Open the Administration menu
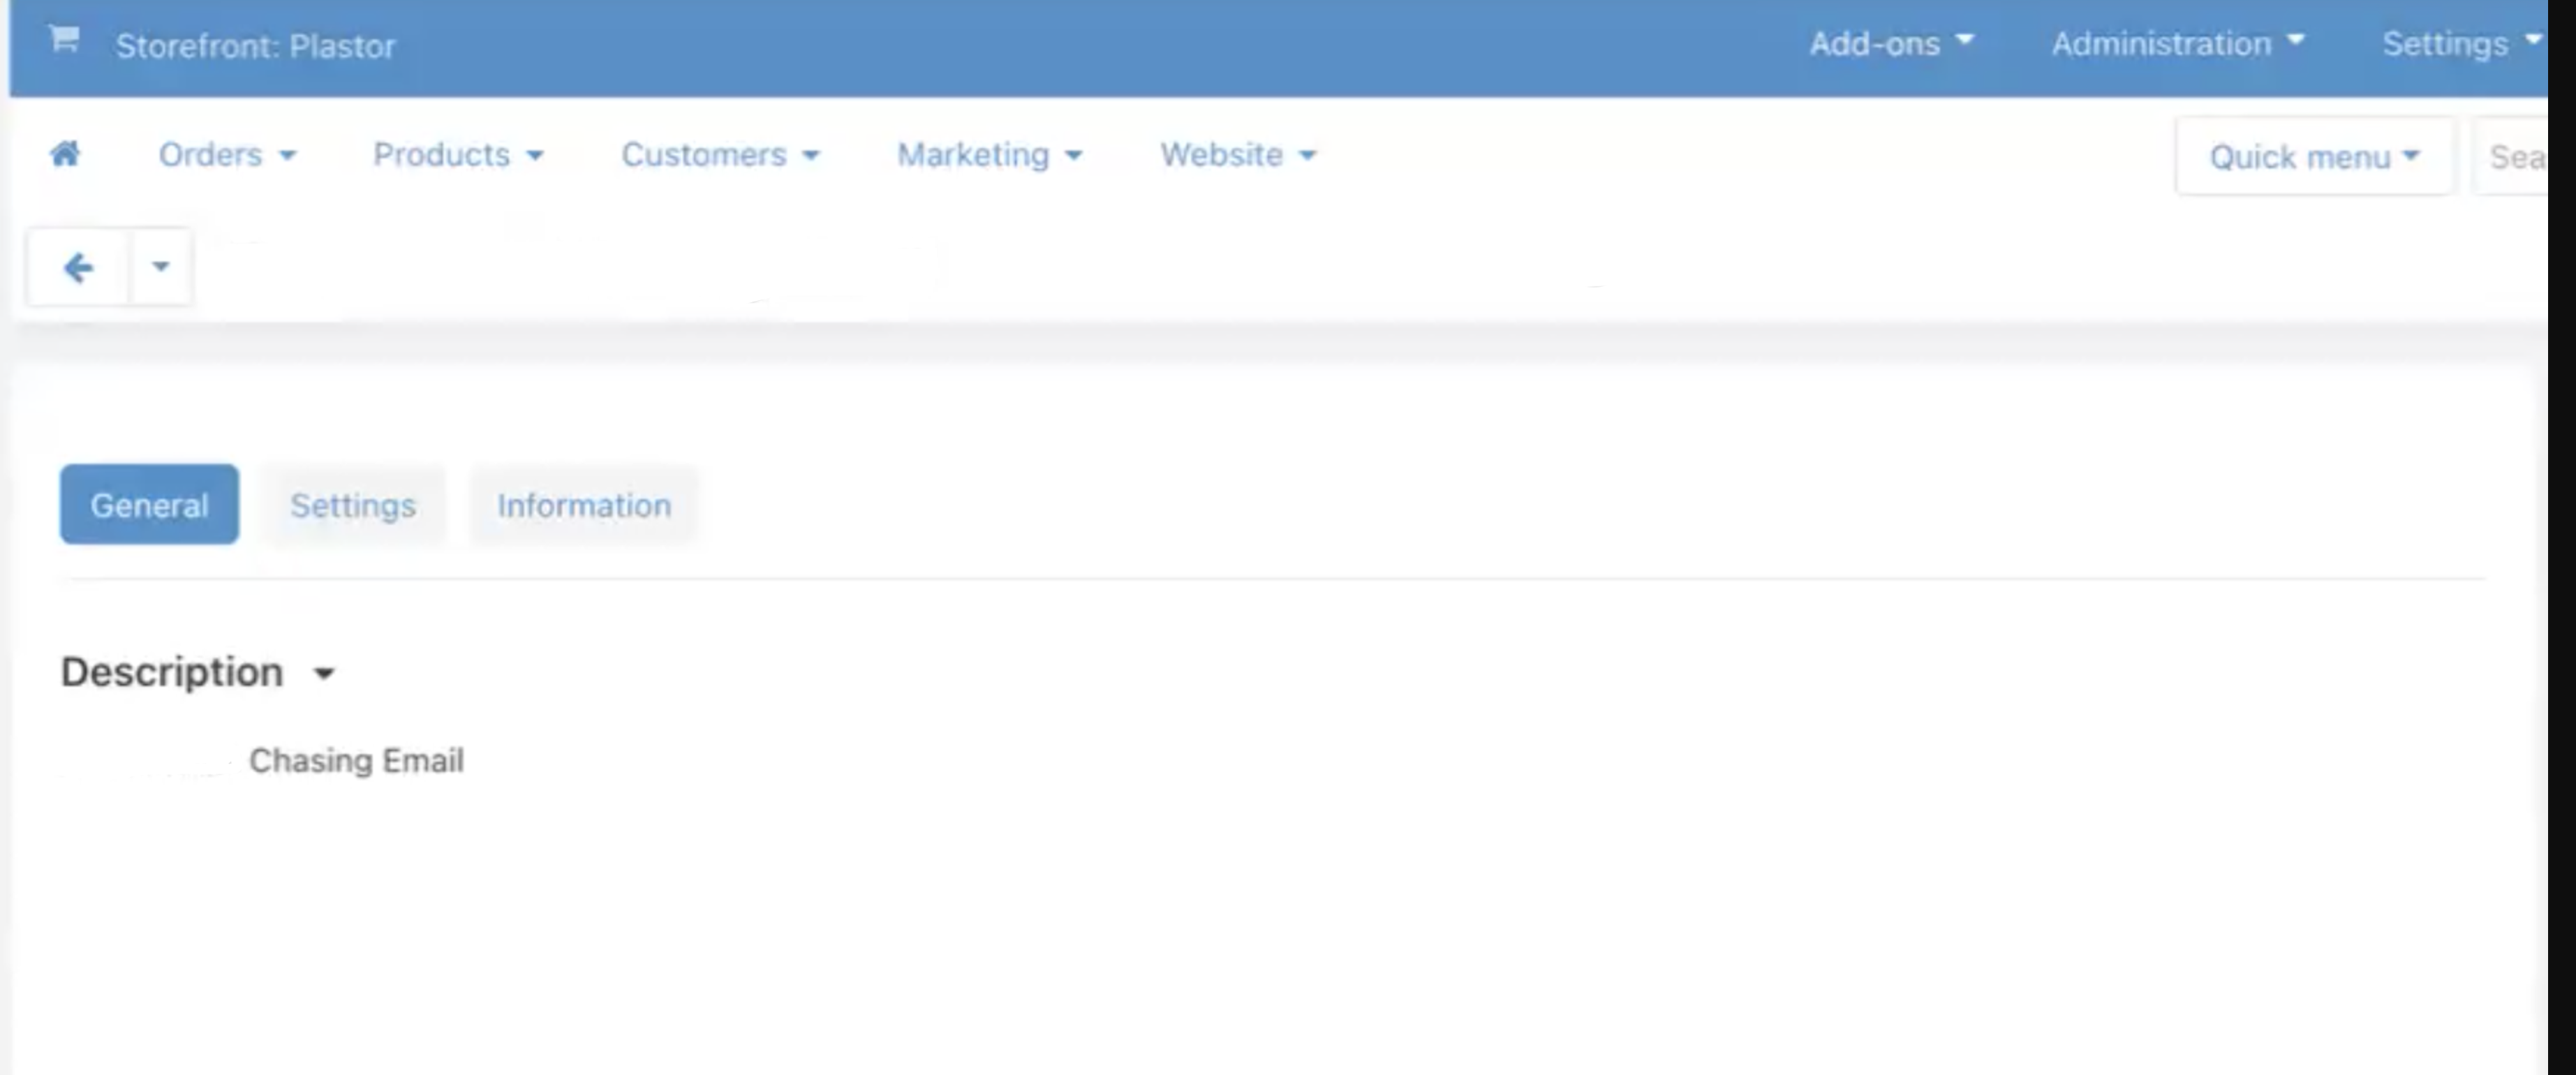This screenshot has width=2576, height=1075. (x=2178, y=44)
